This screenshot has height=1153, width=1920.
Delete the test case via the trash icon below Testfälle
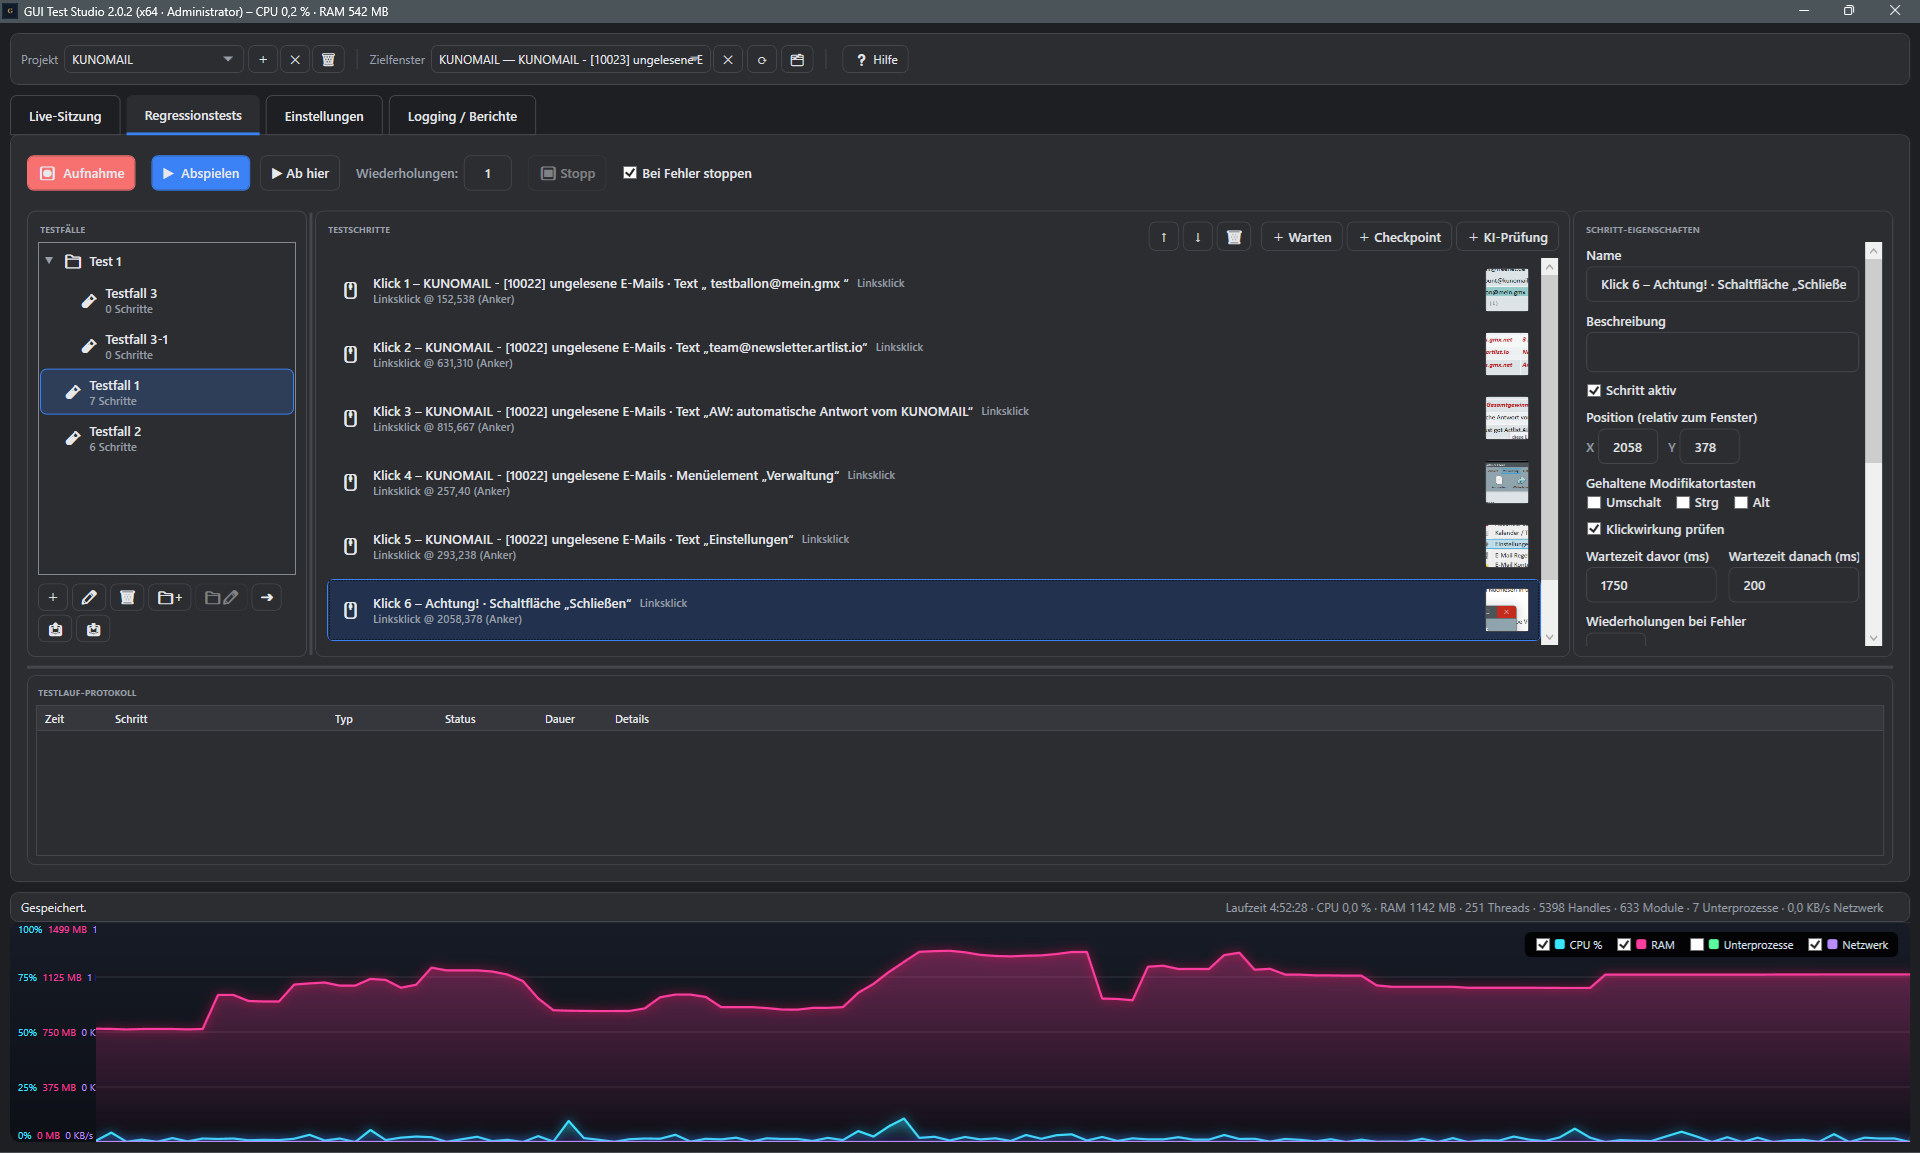(x=127, y=598)
